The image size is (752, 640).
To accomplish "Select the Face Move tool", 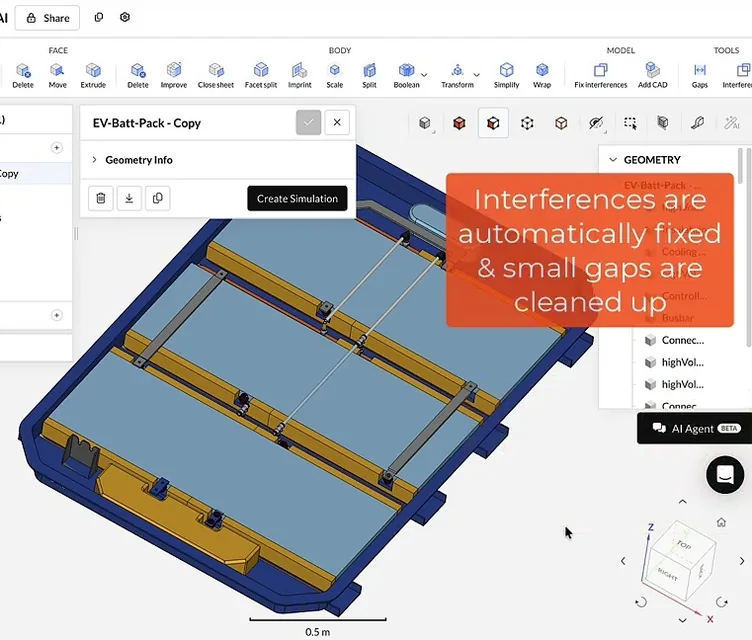I will tap(58, 75).
